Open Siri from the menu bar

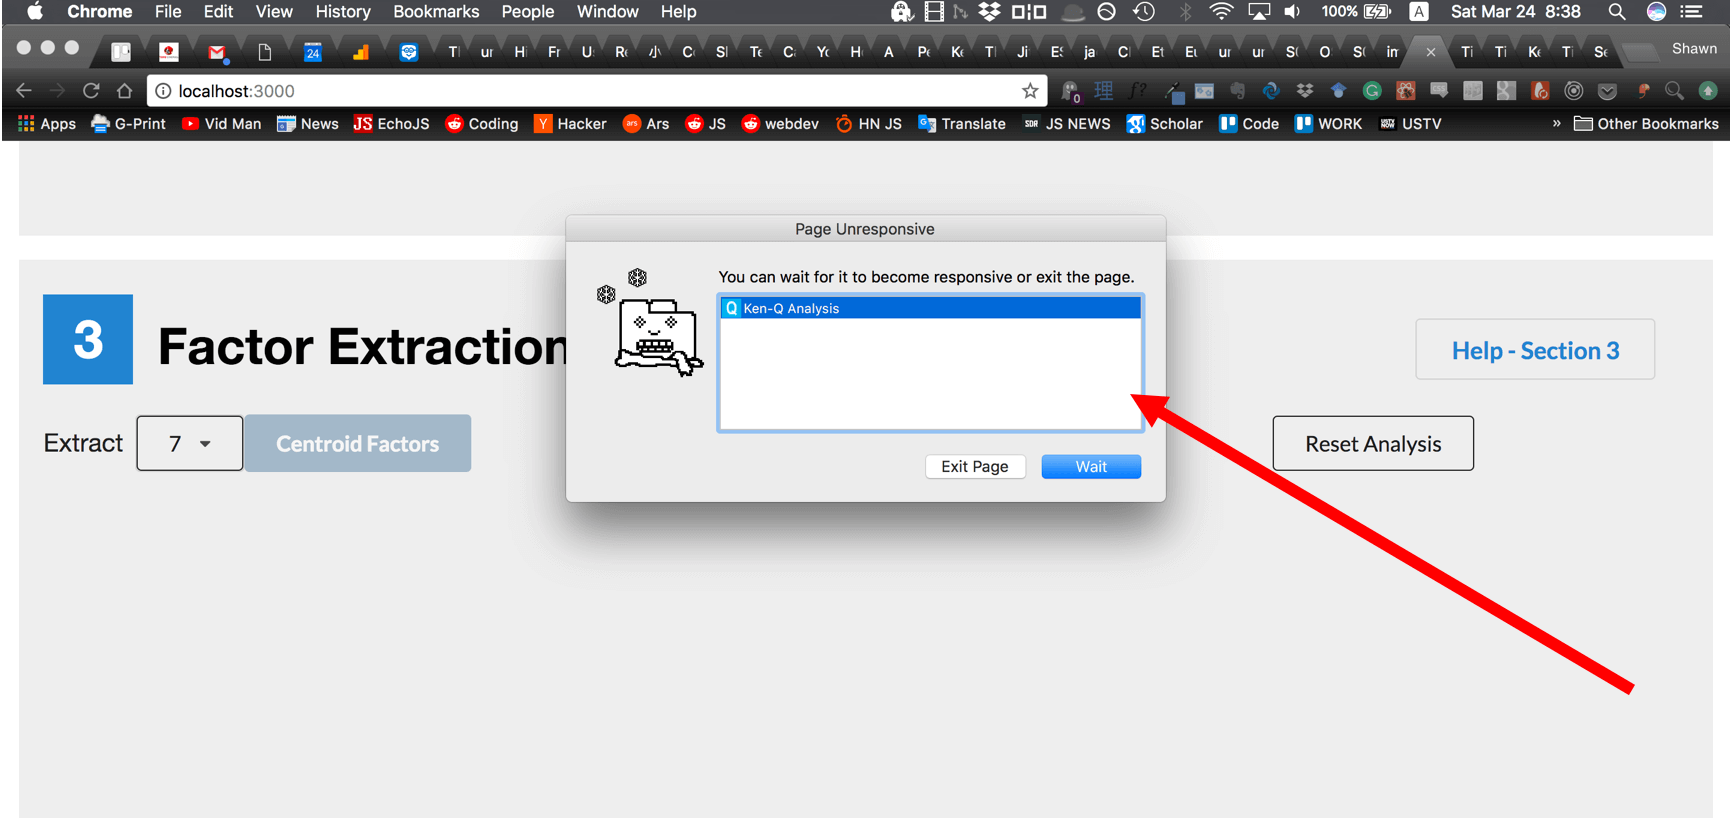pyautogui.click(x=1656, y=12)
